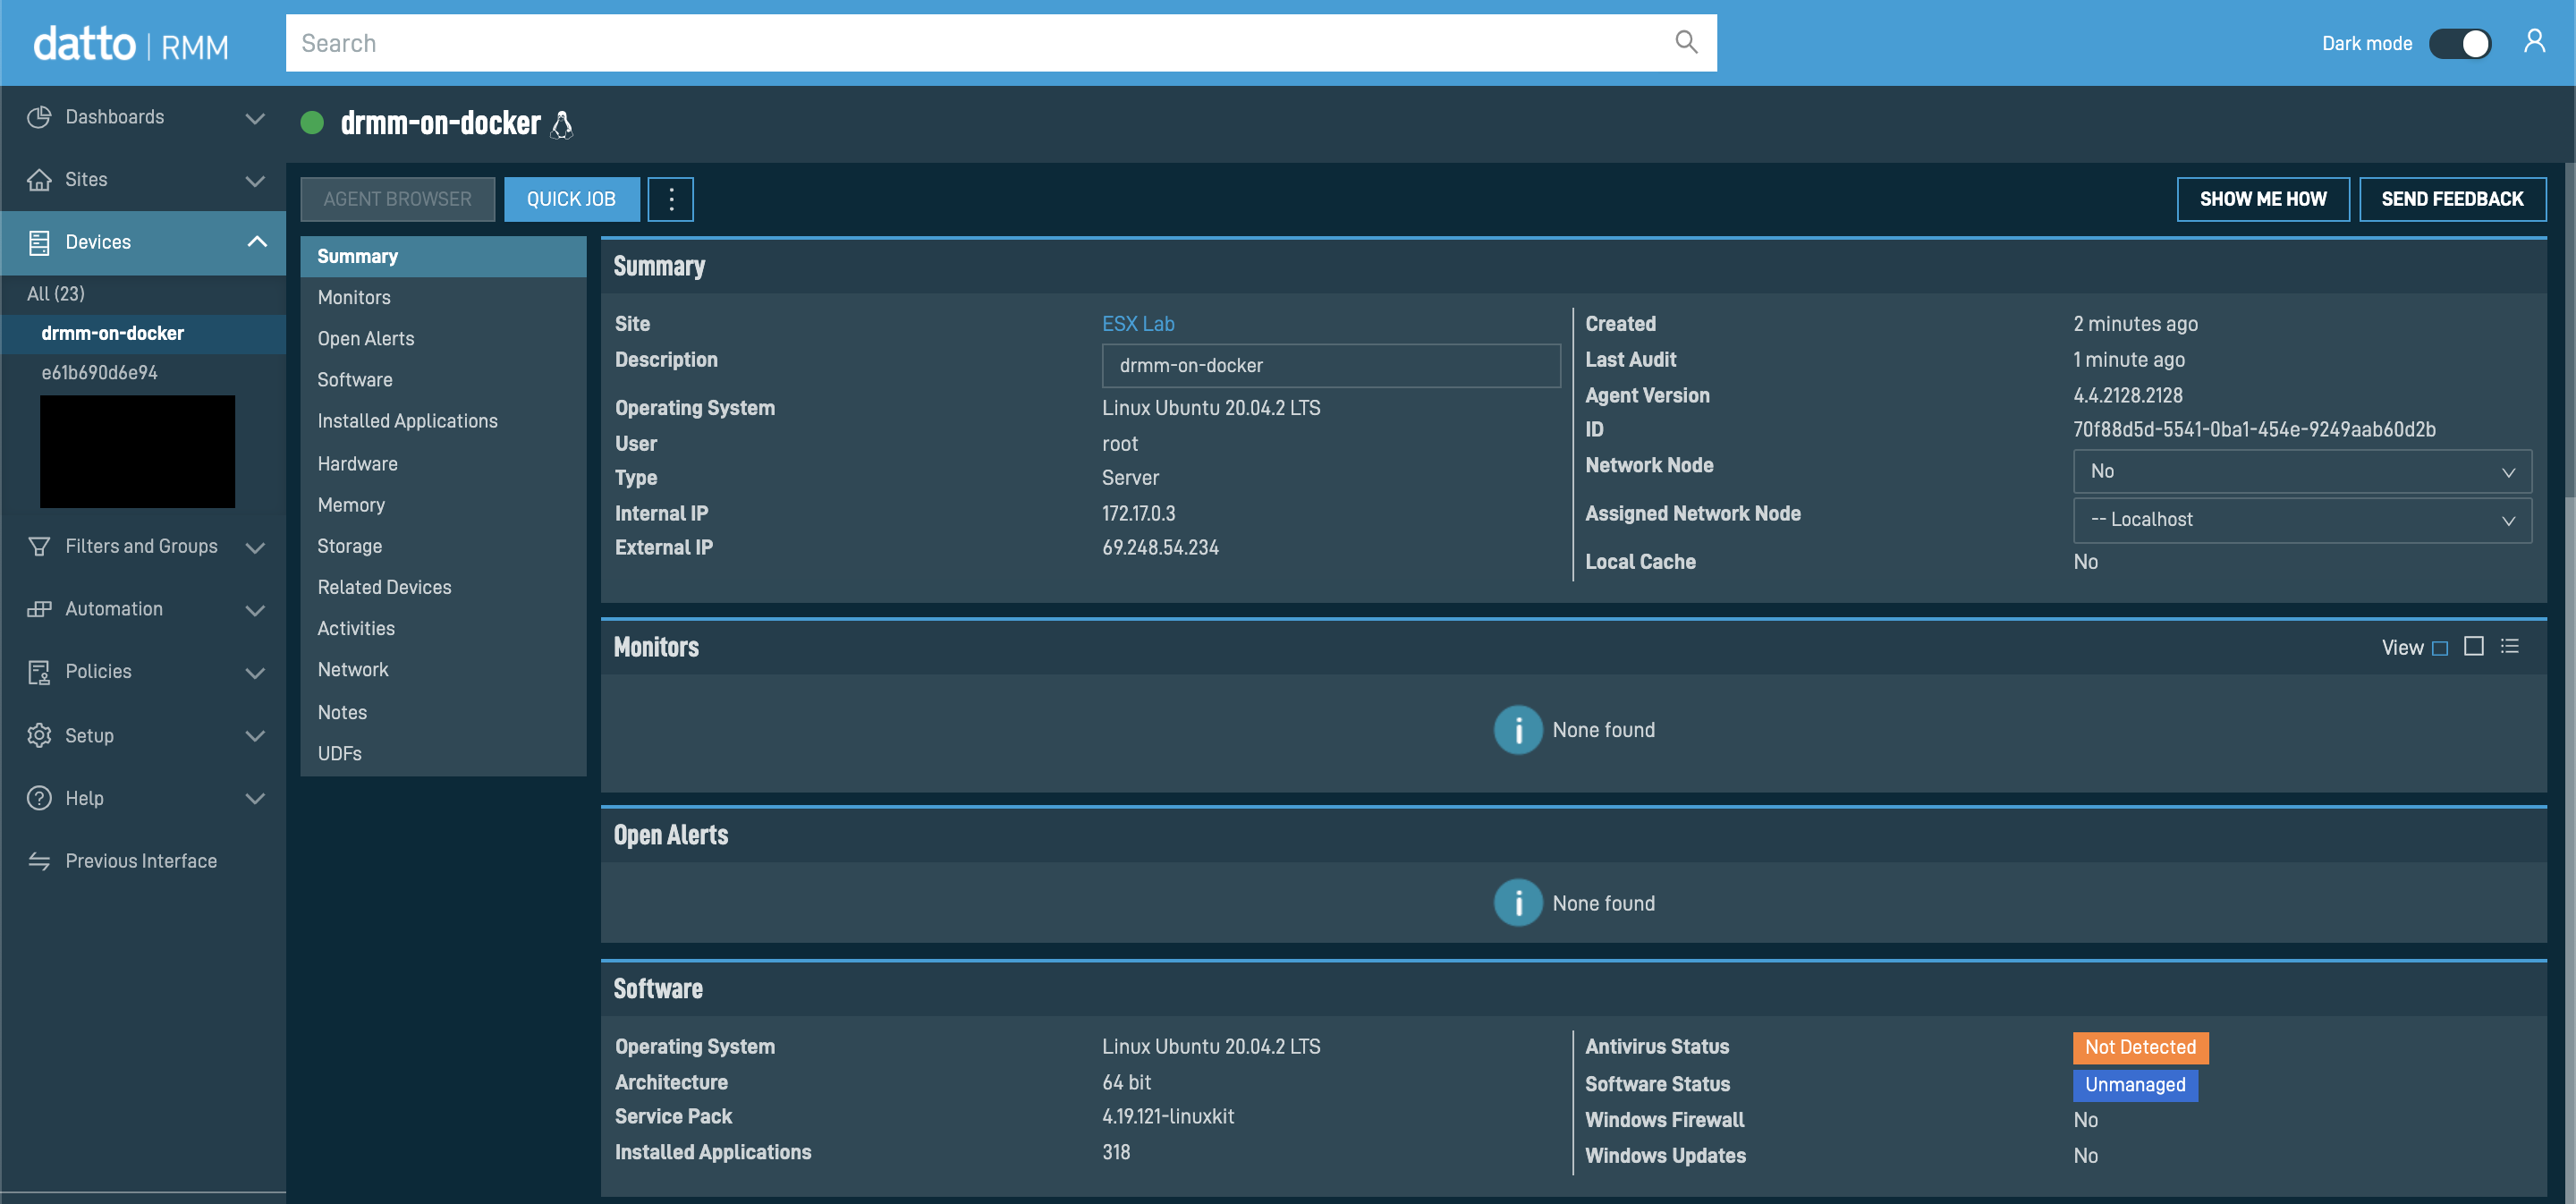Switch Monitors to list view icon

point(2510,646)
